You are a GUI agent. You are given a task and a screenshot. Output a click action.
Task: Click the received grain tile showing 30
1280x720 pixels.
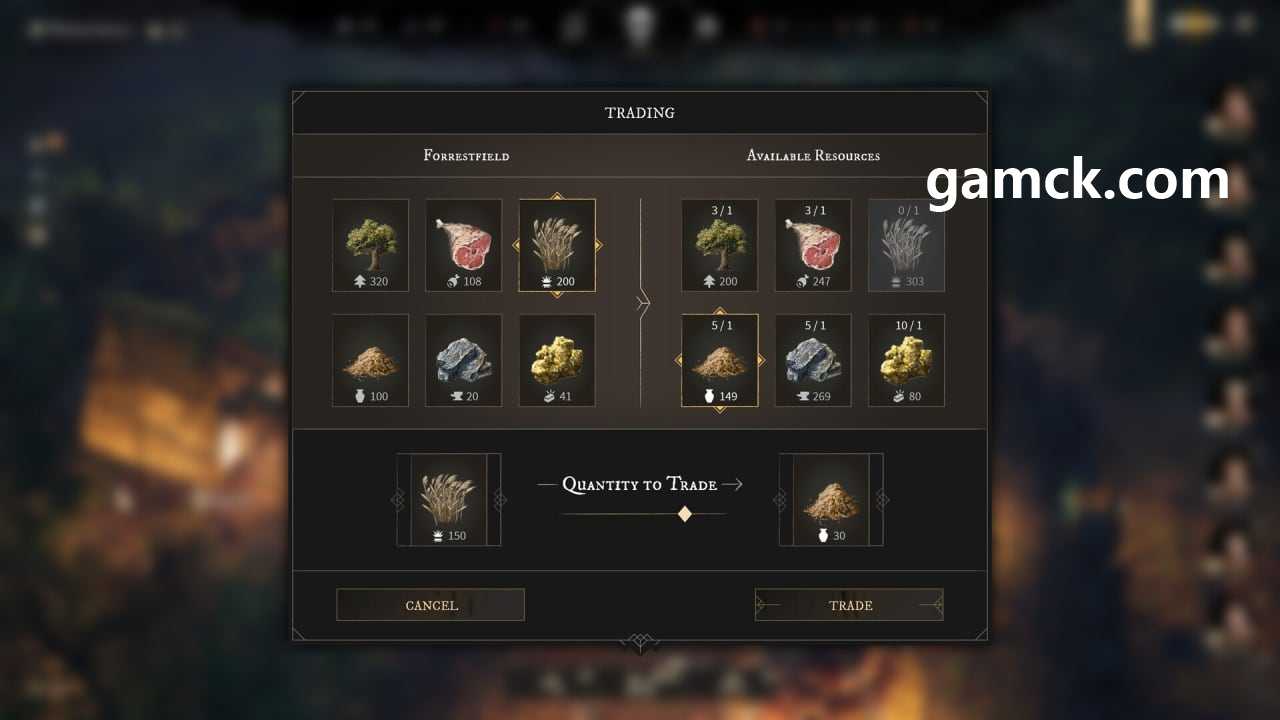pyautogui.click(x=831, y=500)
